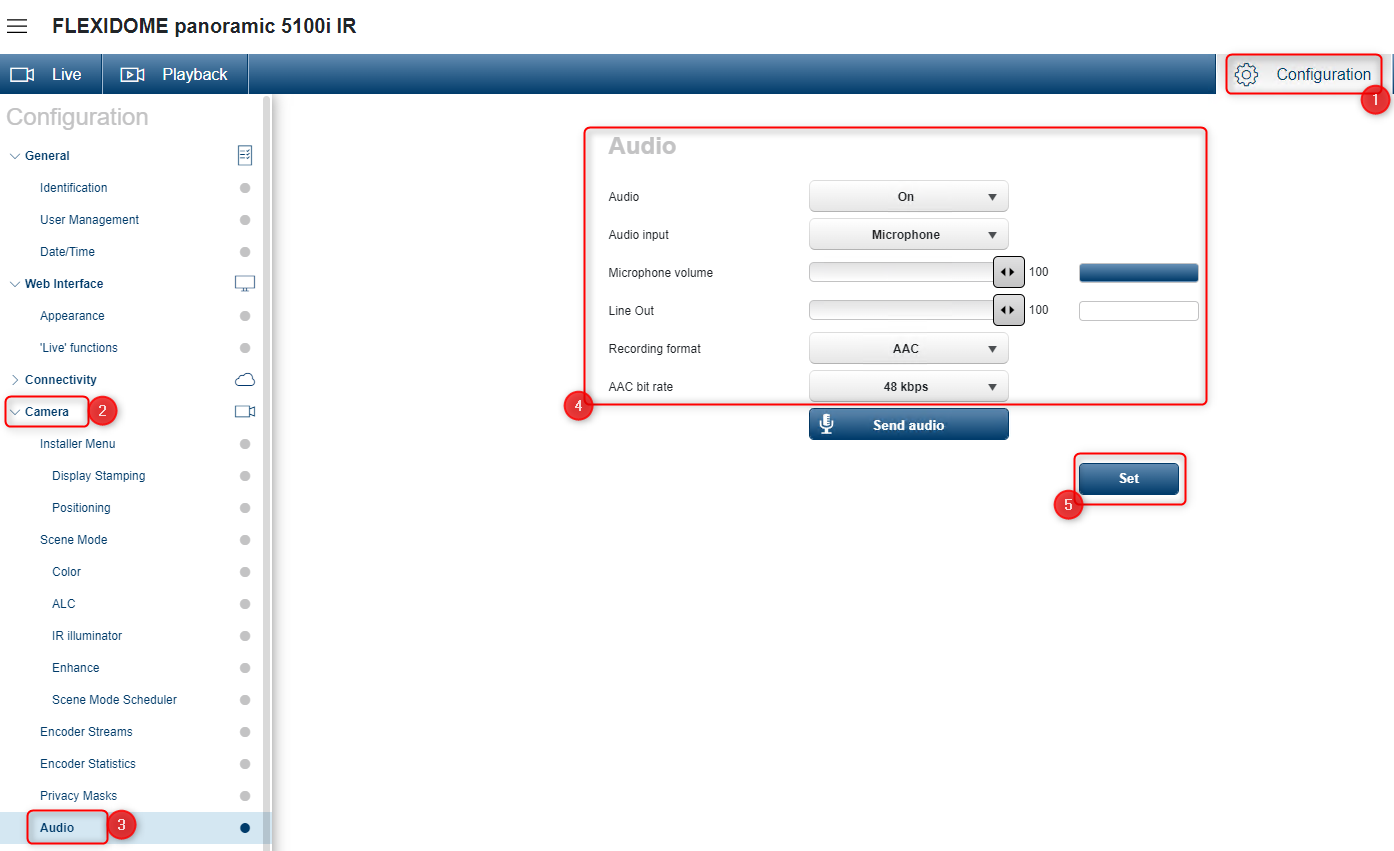Viewport: 1394px width, 851px height.
Task: Open the 'Live' functions page
Action: click(78, 347)
